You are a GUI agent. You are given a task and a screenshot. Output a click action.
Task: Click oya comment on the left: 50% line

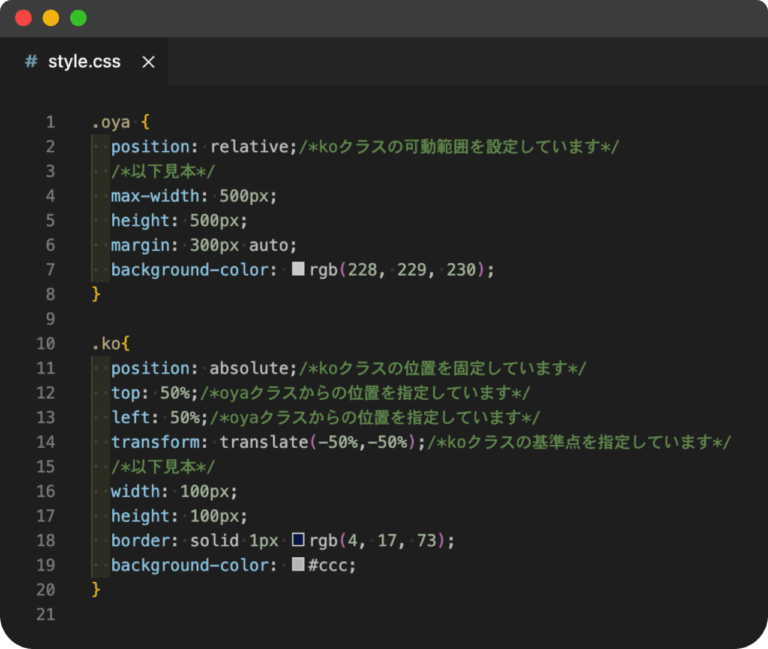click(375, 417)
